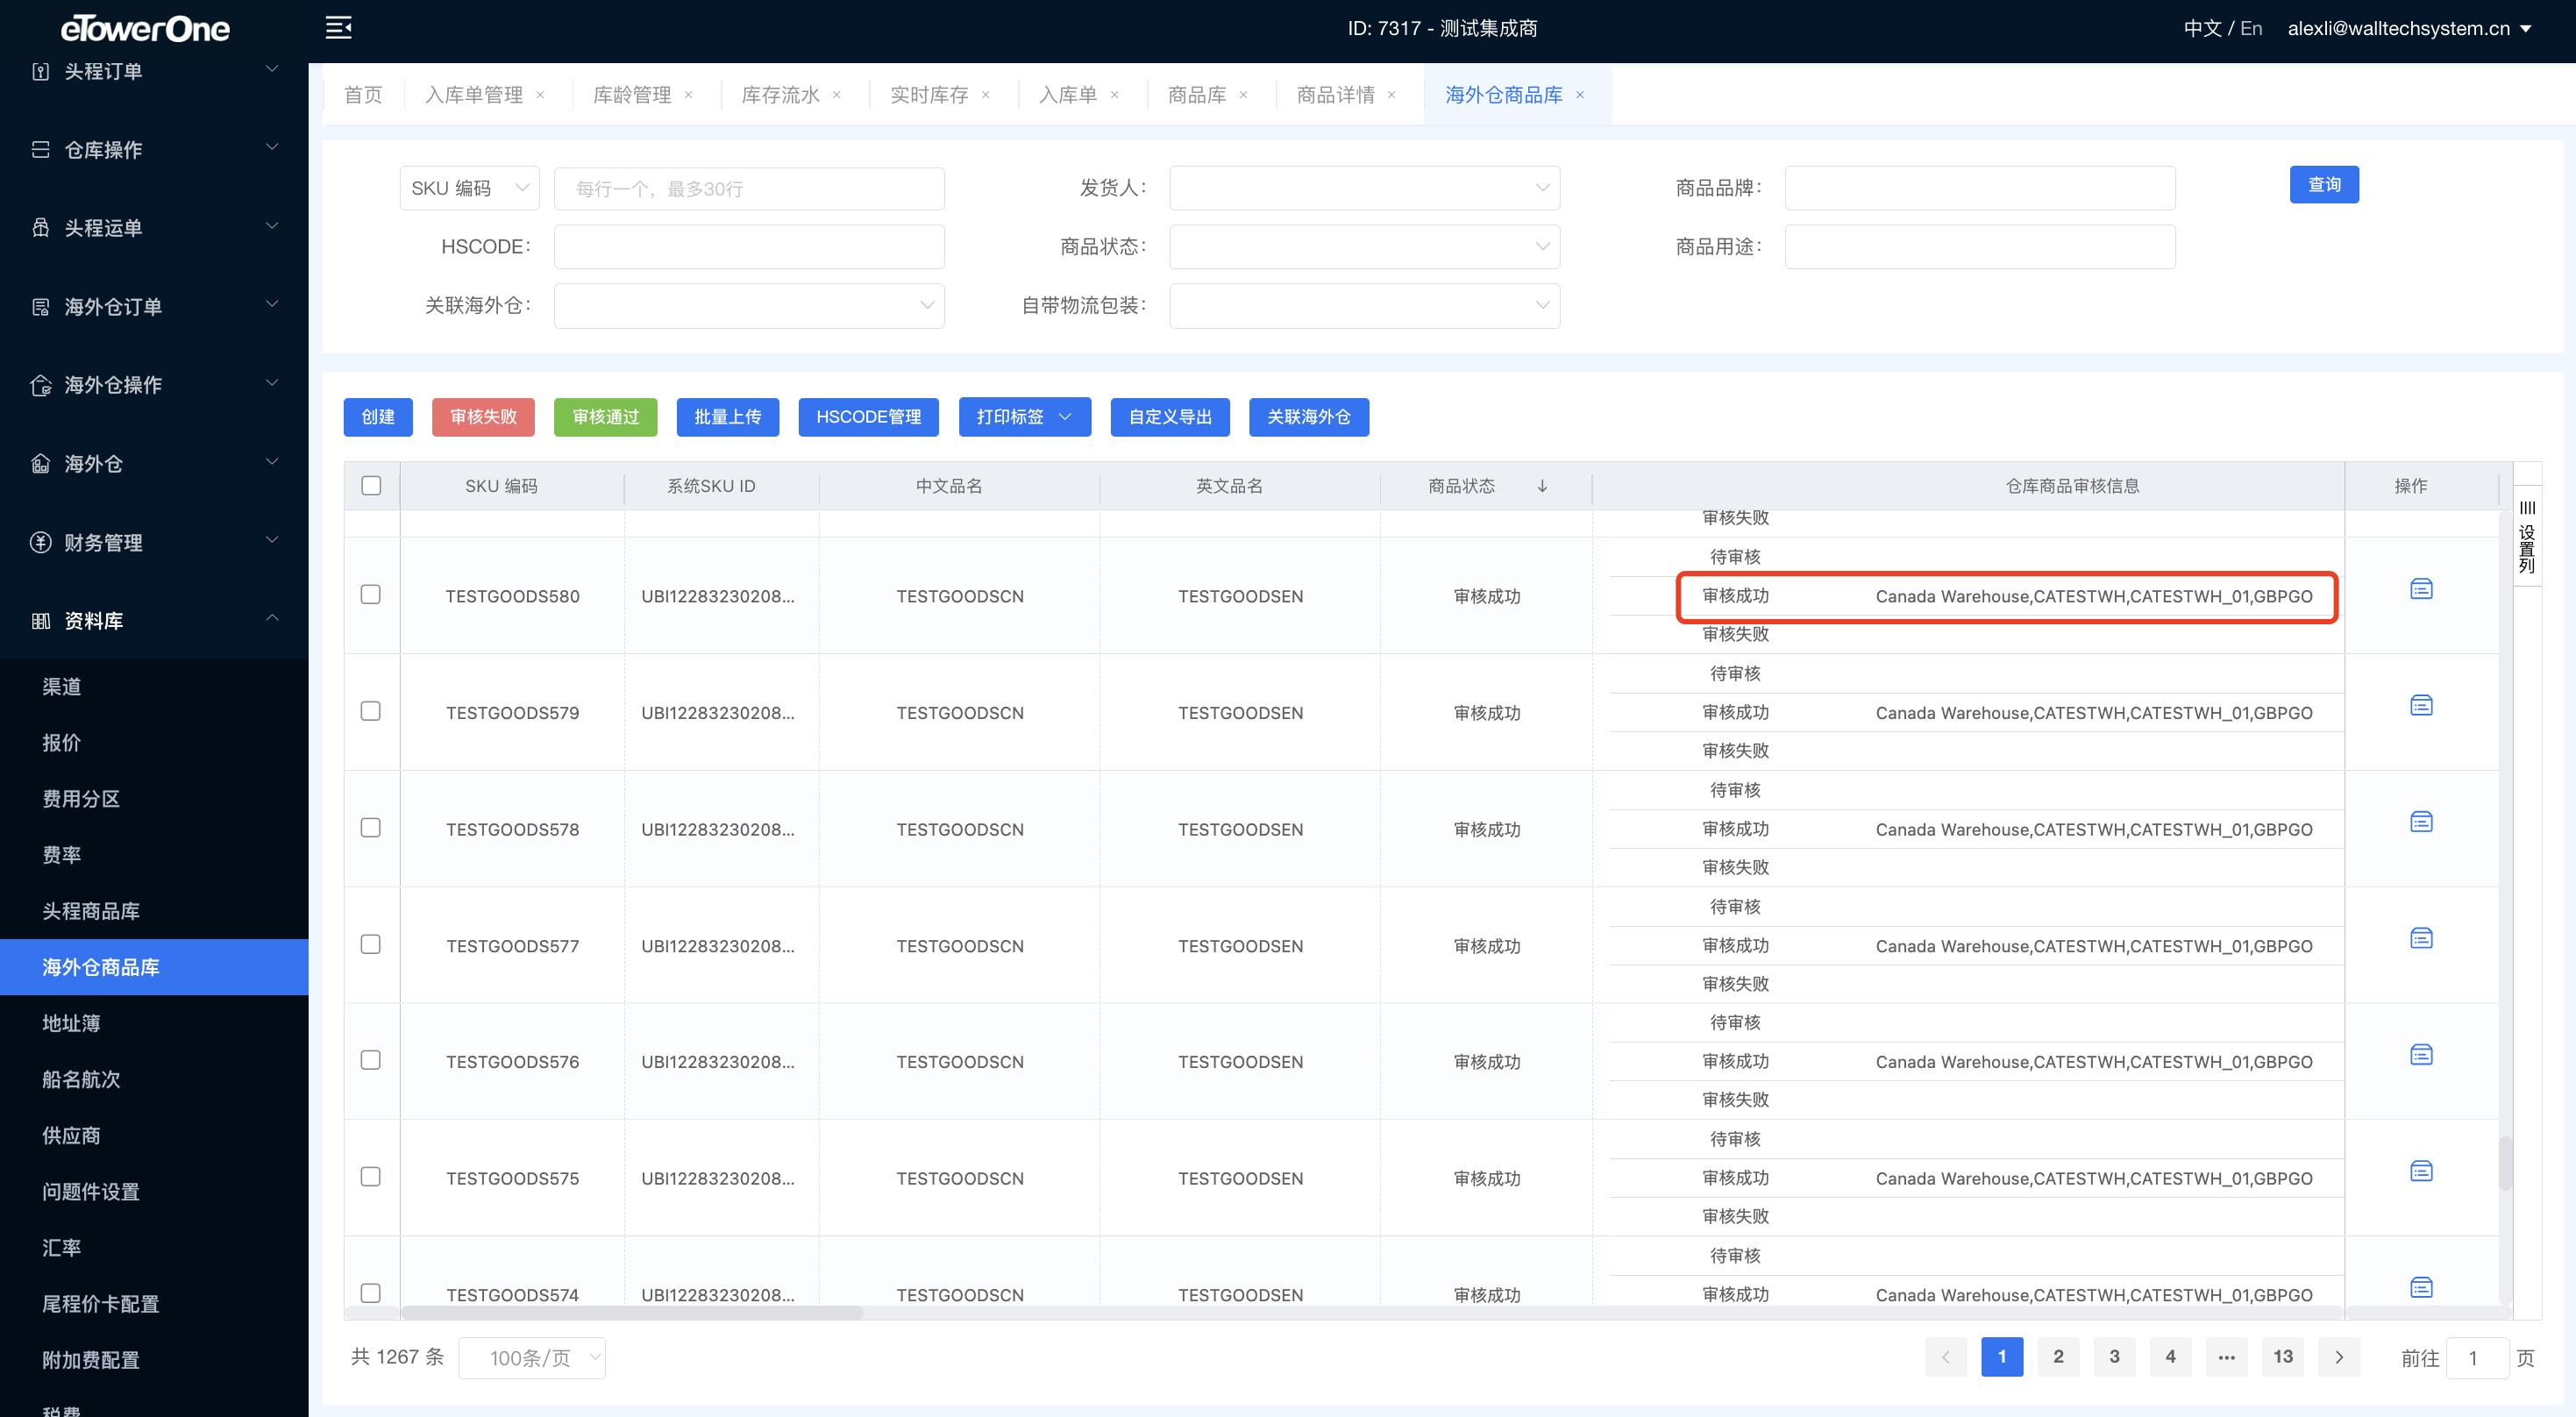Screen dimensions: 2576x1417
Task: Collapse the sidebar with the hamburger icon
Action: tap(338, 28)
